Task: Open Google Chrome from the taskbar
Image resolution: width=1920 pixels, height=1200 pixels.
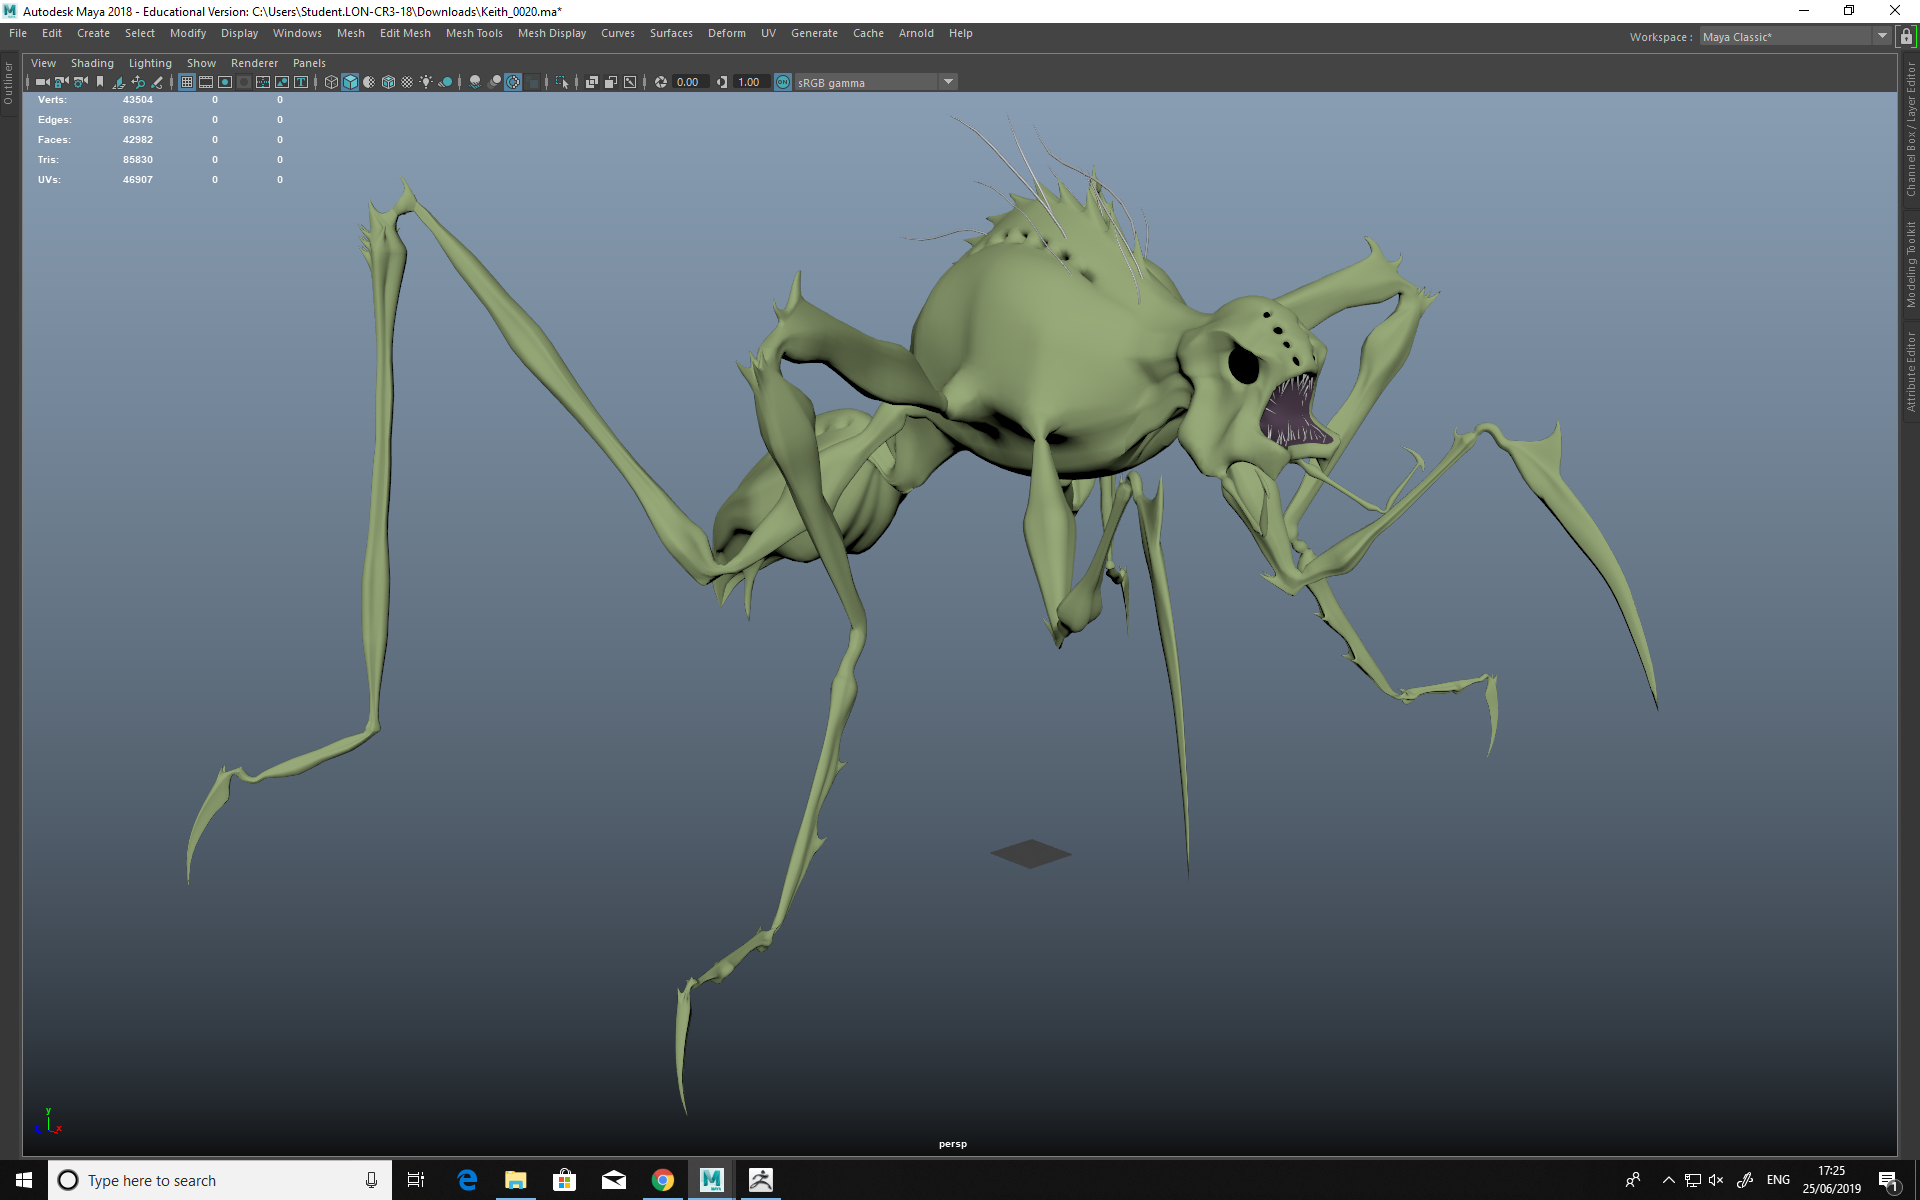Action: pos(662,1180)
